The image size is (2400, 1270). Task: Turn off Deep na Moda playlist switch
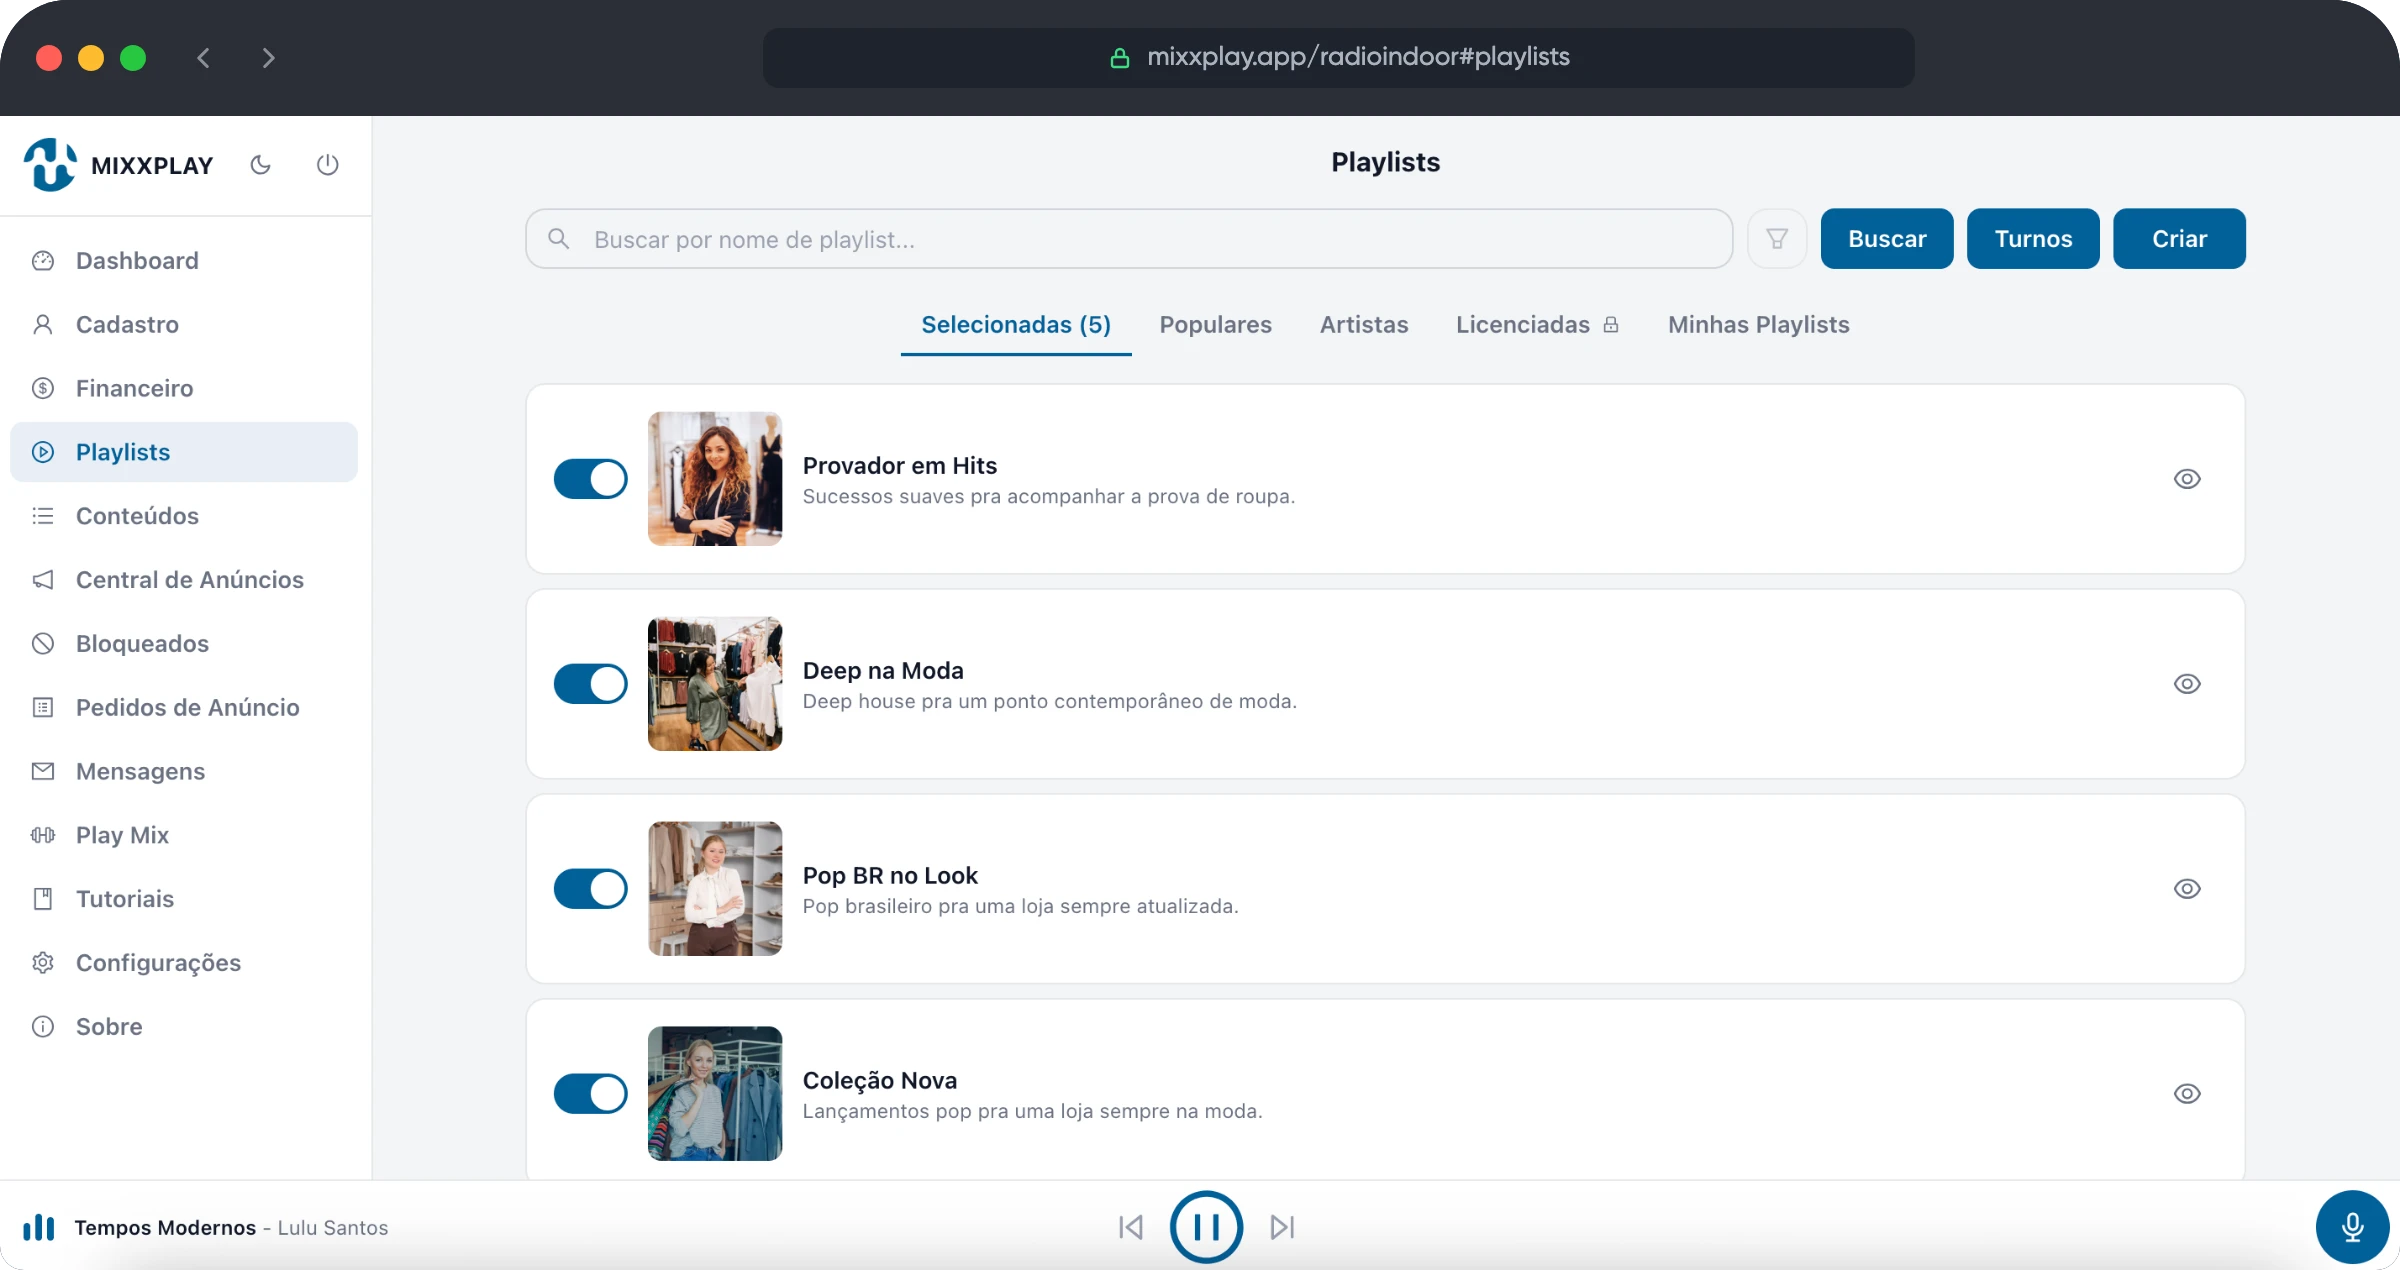click(591, 684)
